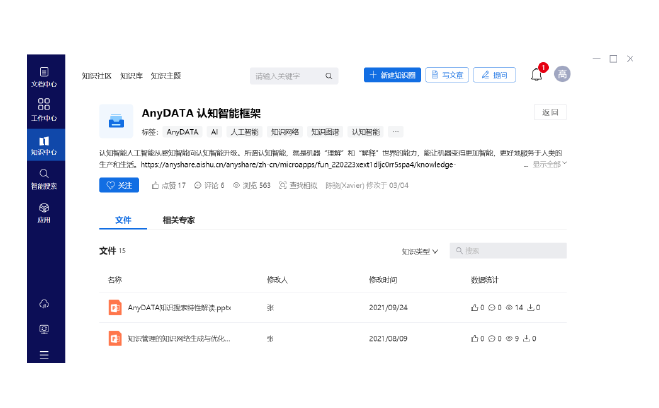Select 知识中心 in the sidebar

point(46,145)
